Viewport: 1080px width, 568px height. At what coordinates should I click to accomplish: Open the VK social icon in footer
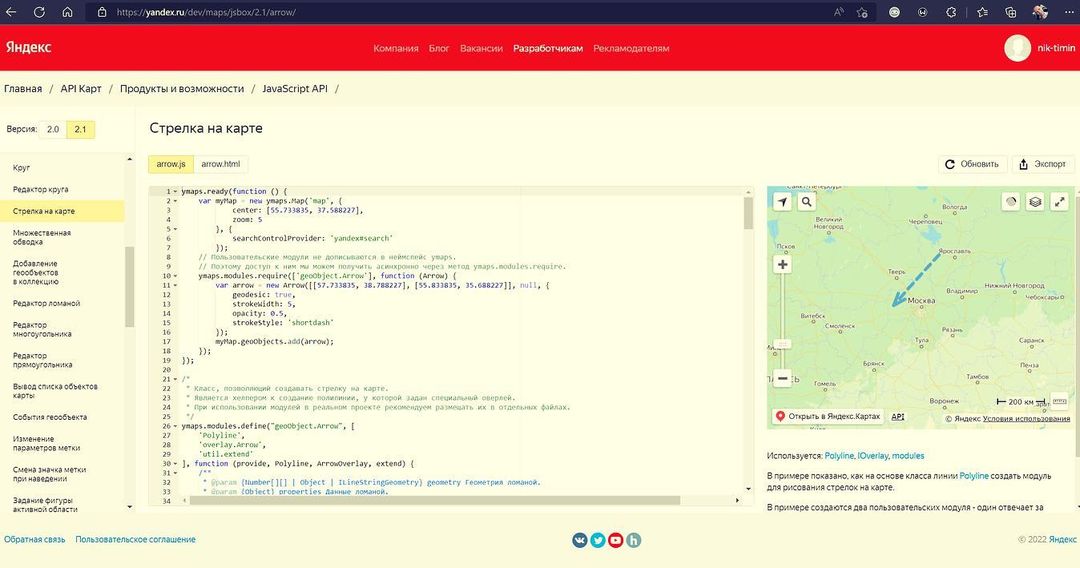(x=580, y=540)
